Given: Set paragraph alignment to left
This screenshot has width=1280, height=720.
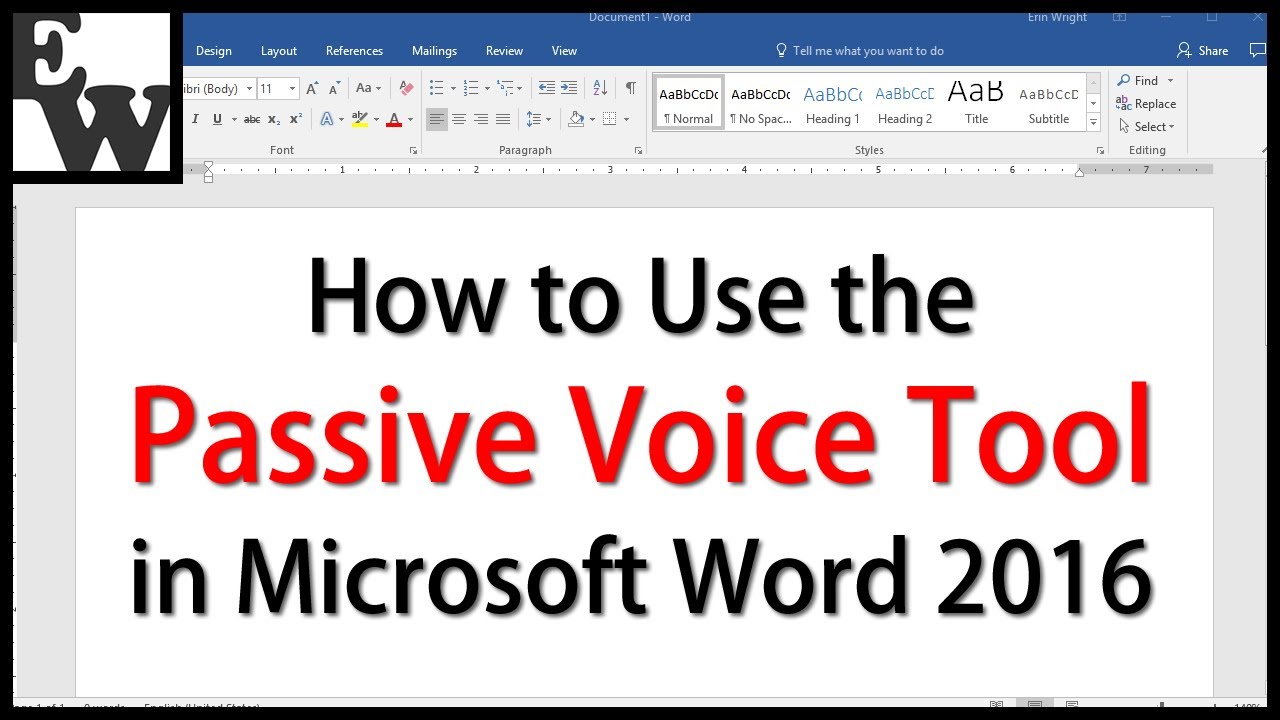Looking at the screenshot, I should pyautogui.click(x=437, y=119).
